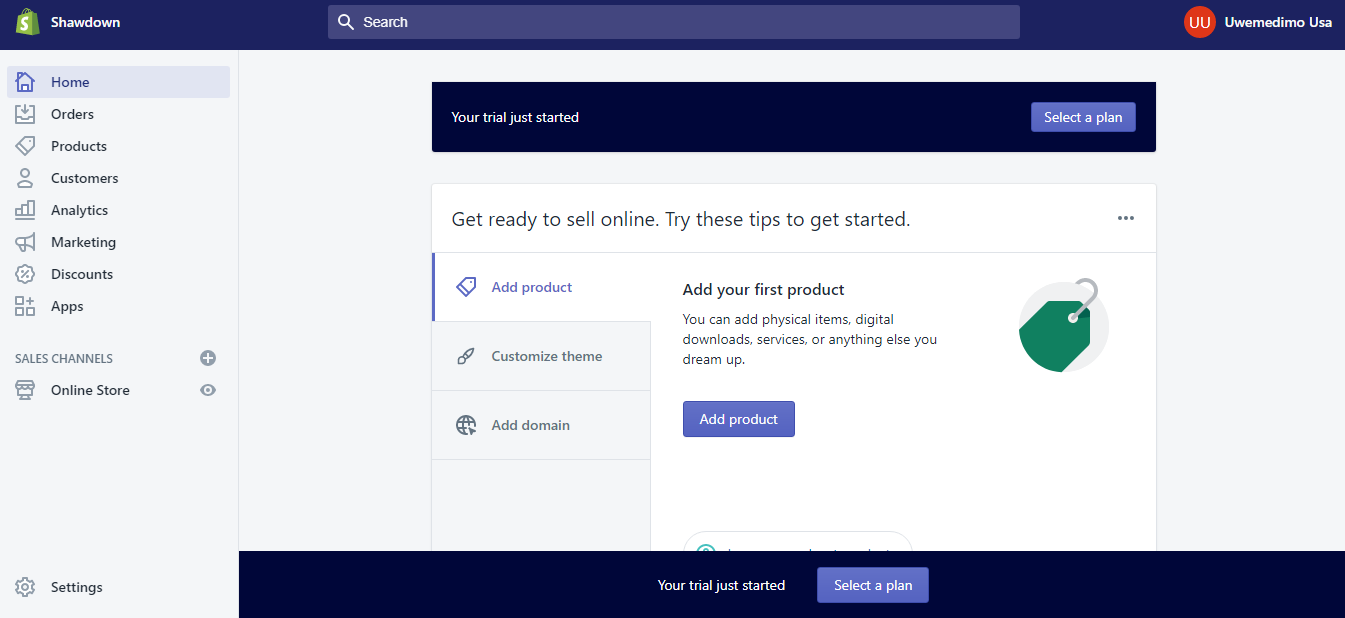Click the paintbrush icon beside Customize theme
The width and height of the screenshot is (1345, 618).
point(466,356)
